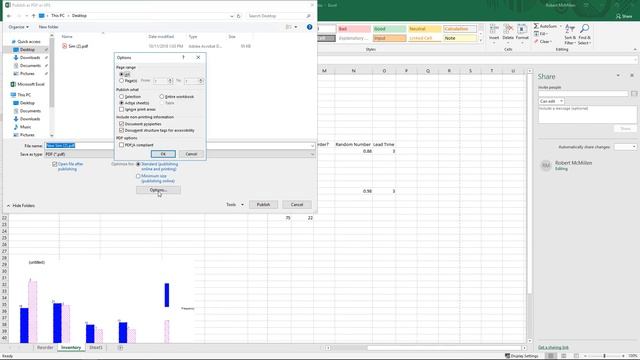
Task: Toggle Open file after publishing checkbox
Action: pos(55,164)
